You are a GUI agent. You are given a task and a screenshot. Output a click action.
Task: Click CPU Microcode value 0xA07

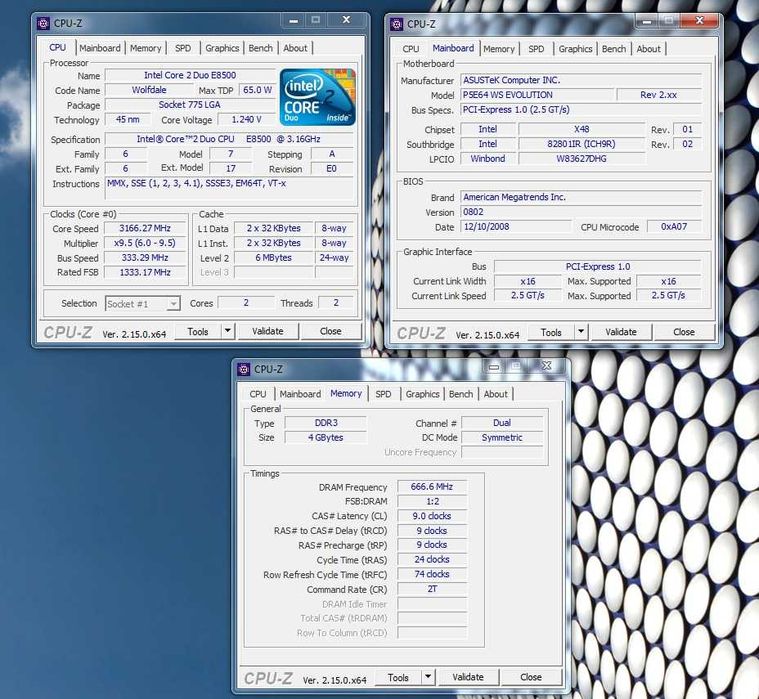[674, 227]
